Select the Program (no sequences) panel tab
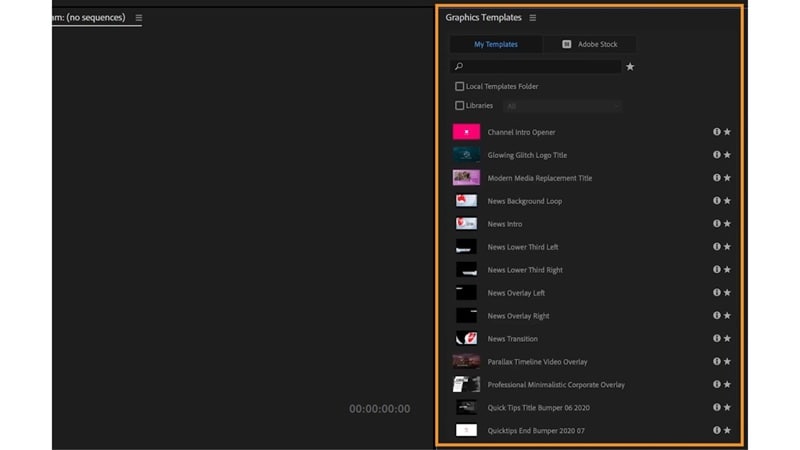 point(89,17)
